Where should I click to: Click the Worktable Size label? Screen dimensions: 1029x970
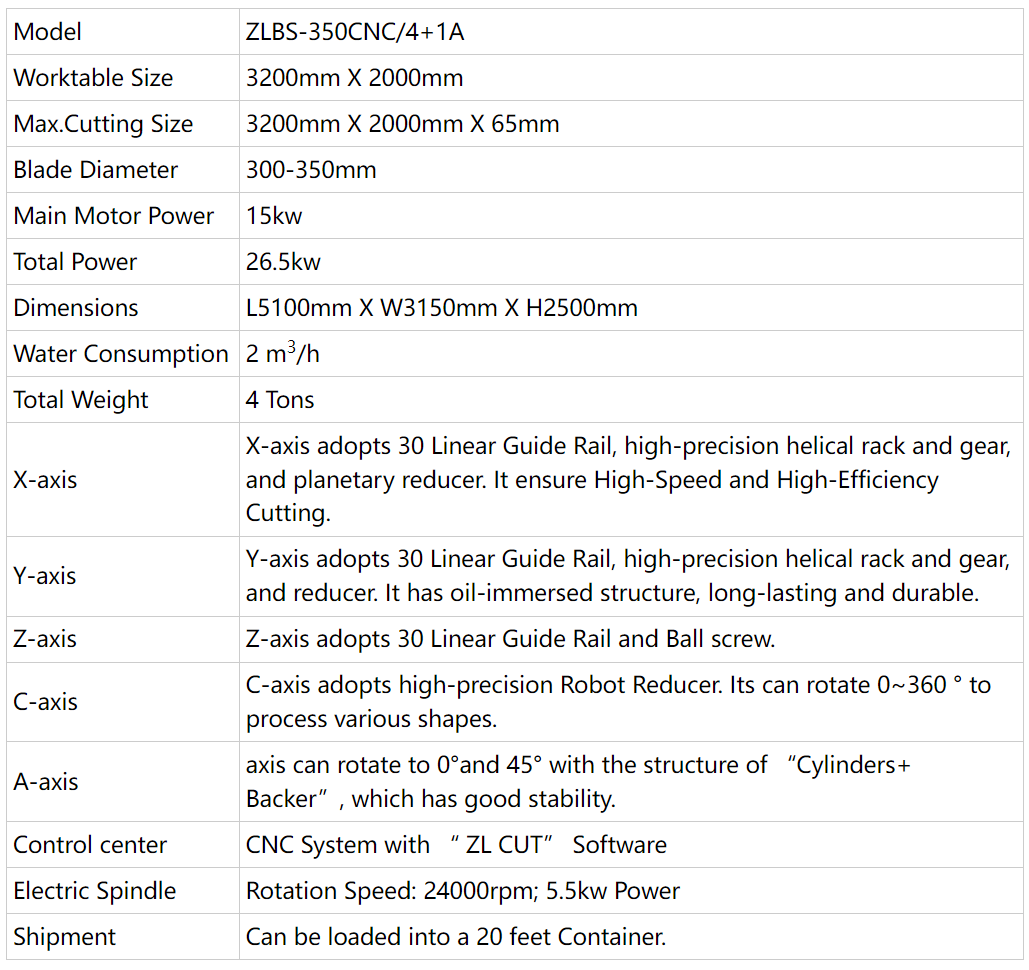coord(93,77)
